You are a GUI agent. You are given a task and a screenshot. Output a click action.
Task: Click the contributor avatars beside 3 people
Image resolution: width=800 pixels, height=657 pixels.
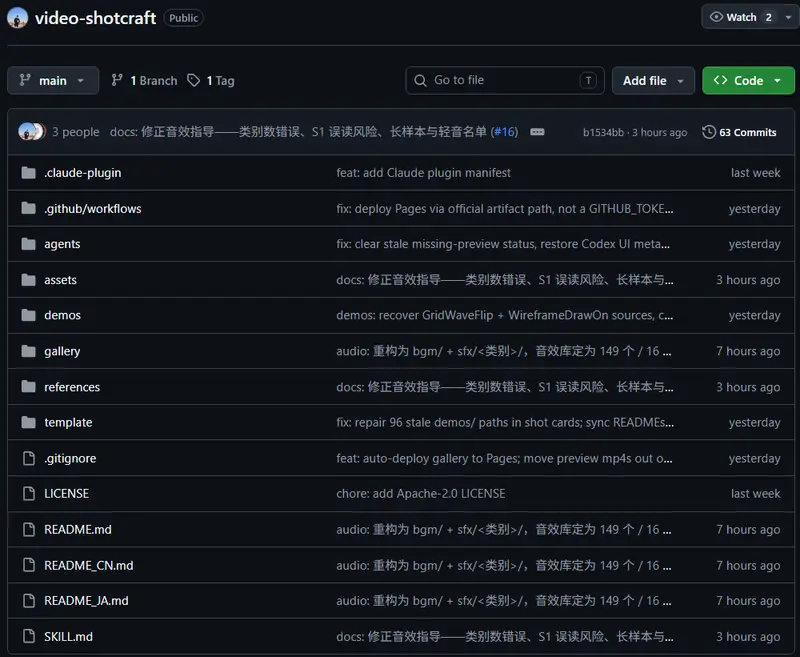pos(32,132)
